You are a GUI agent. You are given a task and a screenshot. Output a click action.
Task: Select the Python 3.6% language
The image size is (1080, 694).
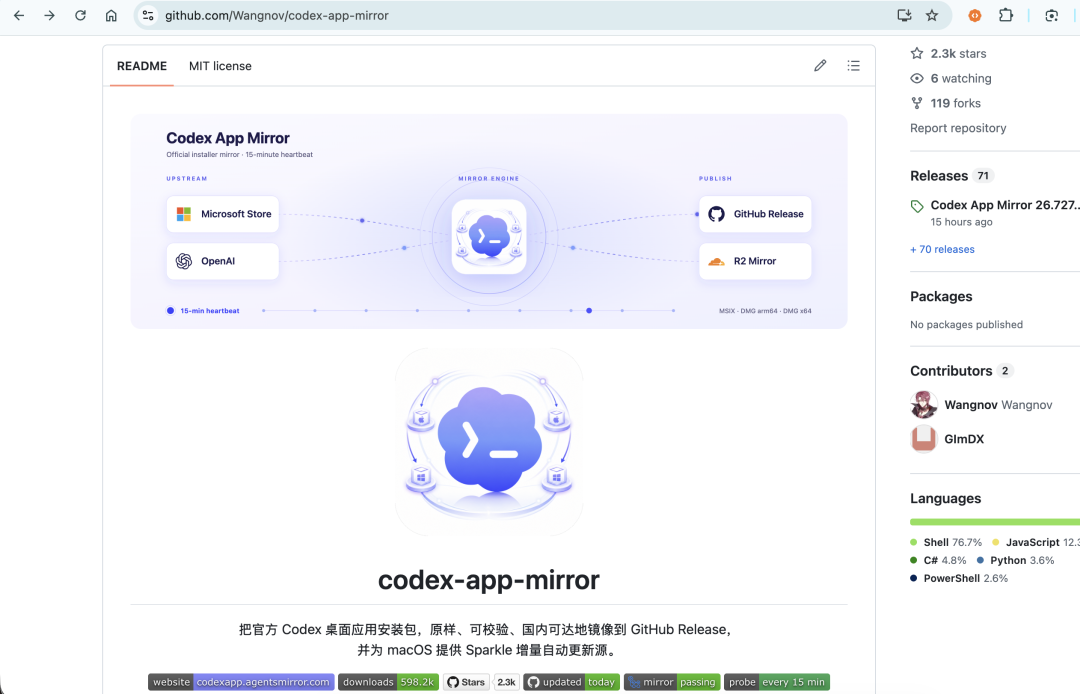(1015, 560)
